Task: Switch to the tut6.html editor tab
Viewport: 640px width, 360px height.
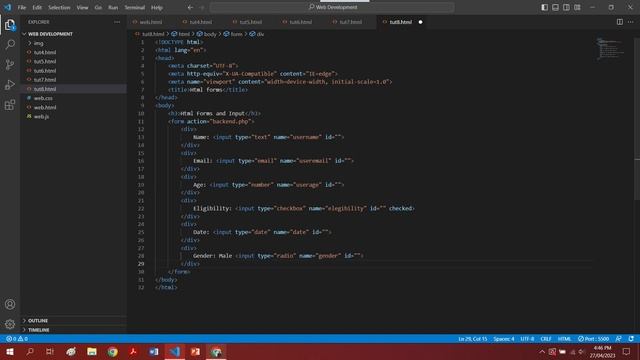Action: pos(301,22)
